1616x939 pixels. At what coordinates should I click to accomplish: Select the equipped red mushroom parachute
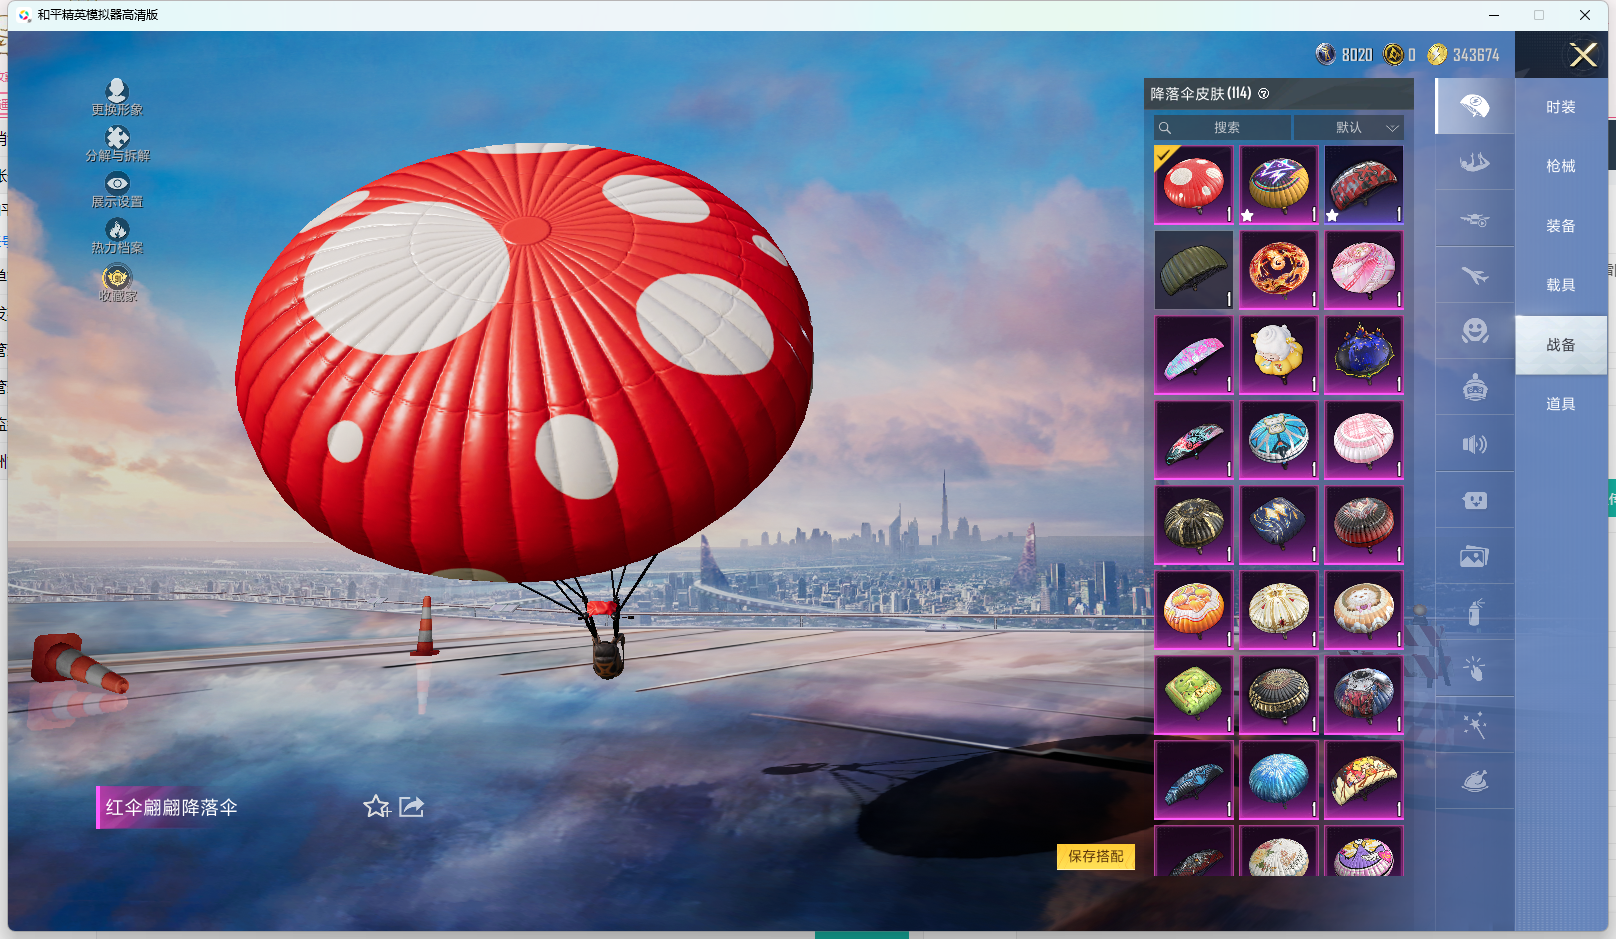[1193, 185]
